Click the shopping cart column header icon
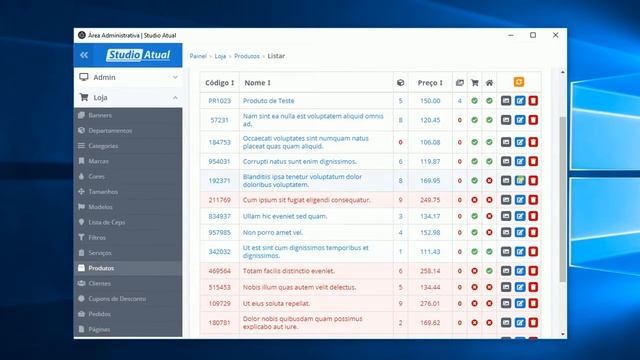 click(x=474, y=83)
